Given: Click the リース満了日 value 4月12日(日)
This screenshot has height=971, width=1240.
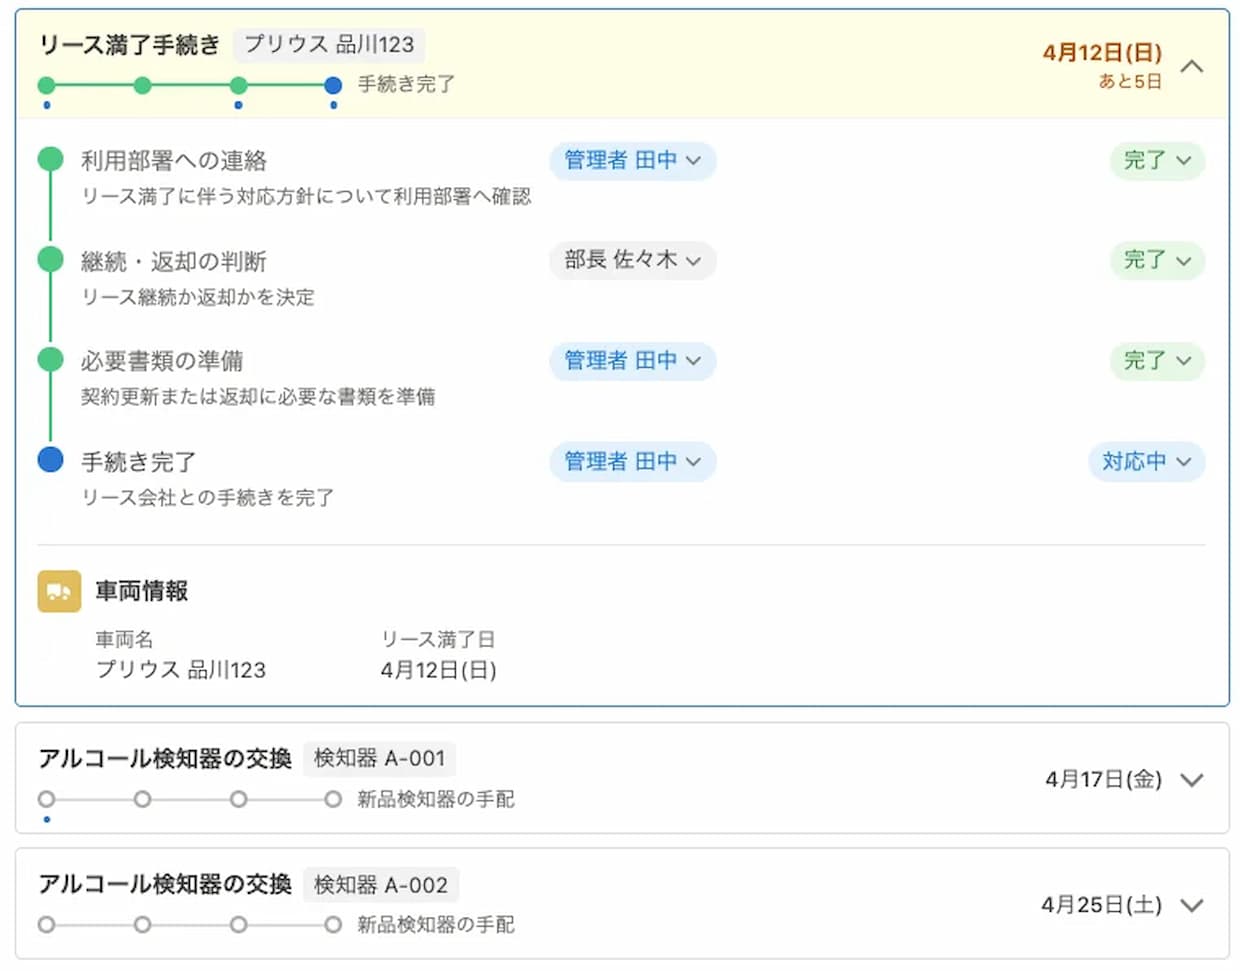Looking at the screenshot, I should pyautogui.click(x=439, y=670).
